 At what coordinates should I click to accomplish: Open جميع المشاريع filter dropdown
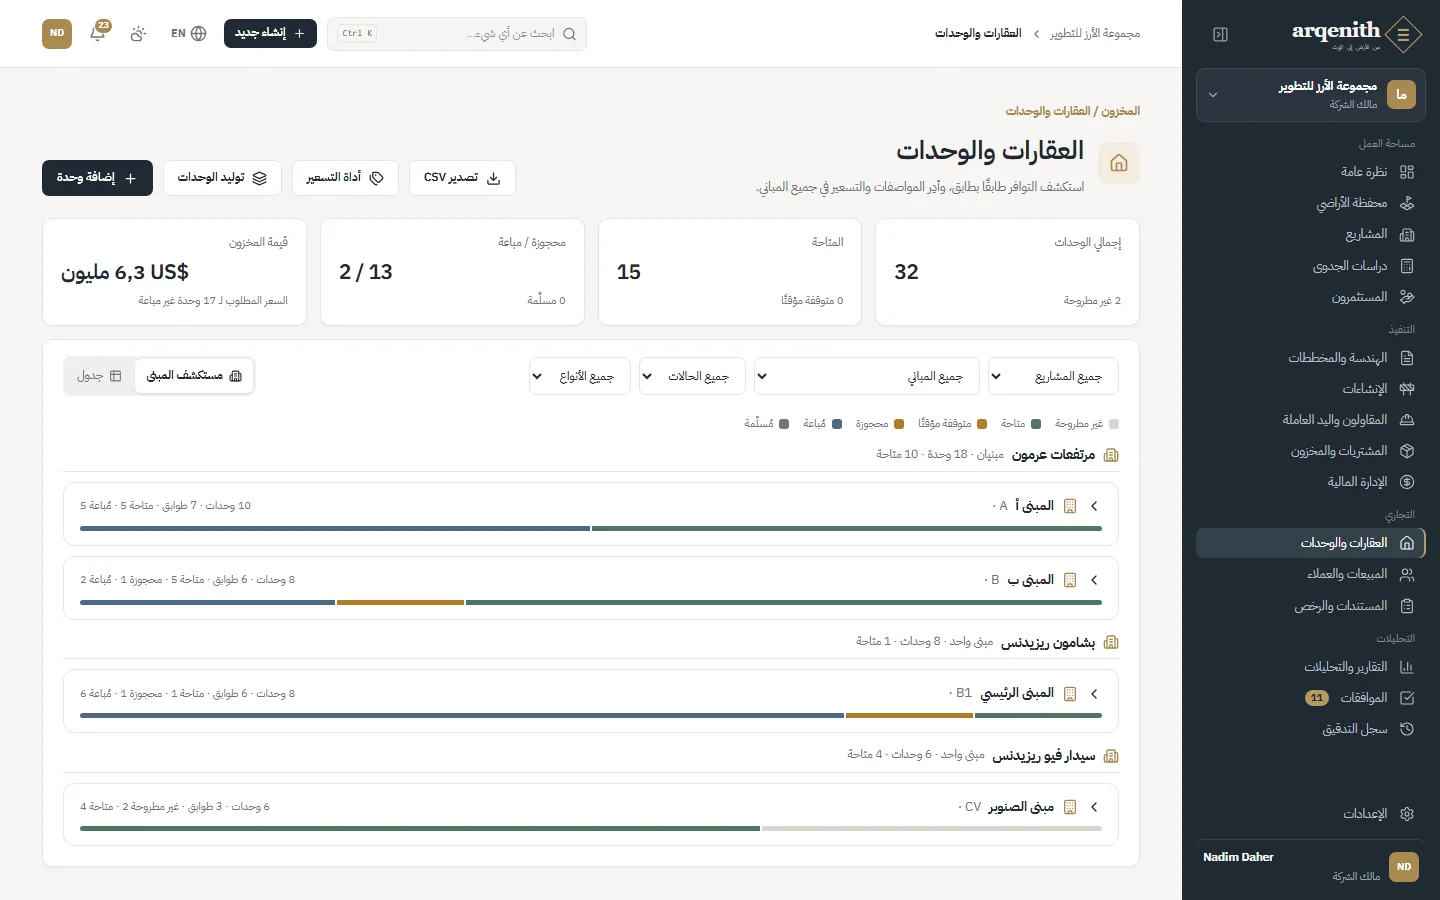(1053, 376)
